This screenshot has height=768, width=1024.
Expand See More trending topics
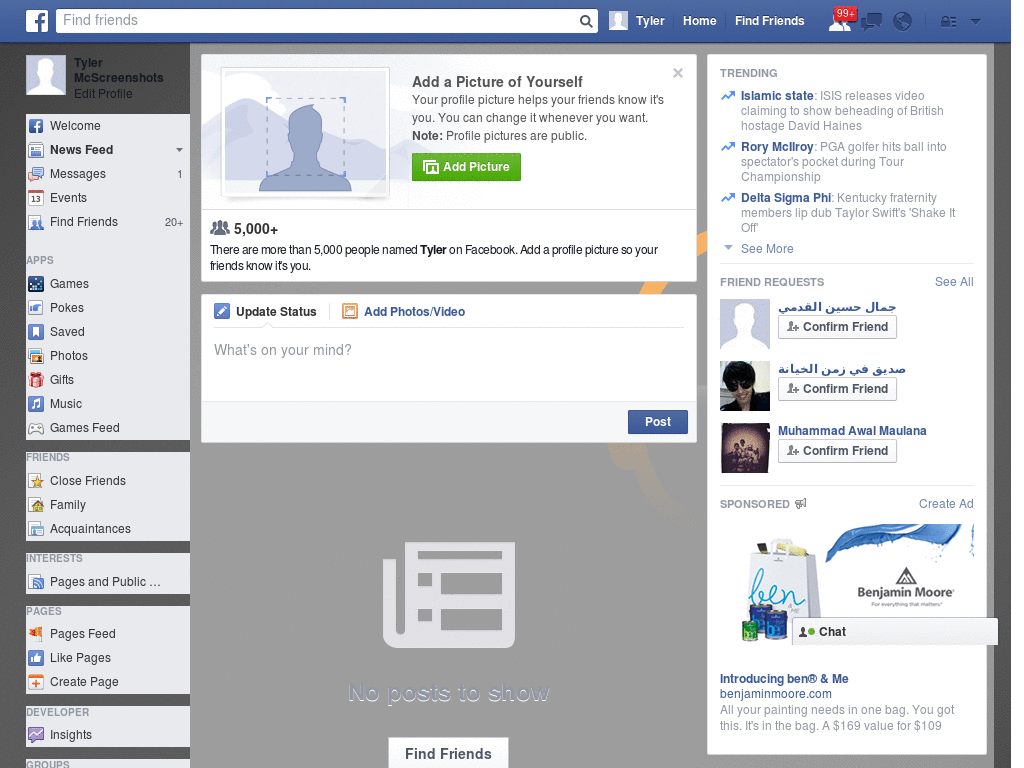point(767,249)
